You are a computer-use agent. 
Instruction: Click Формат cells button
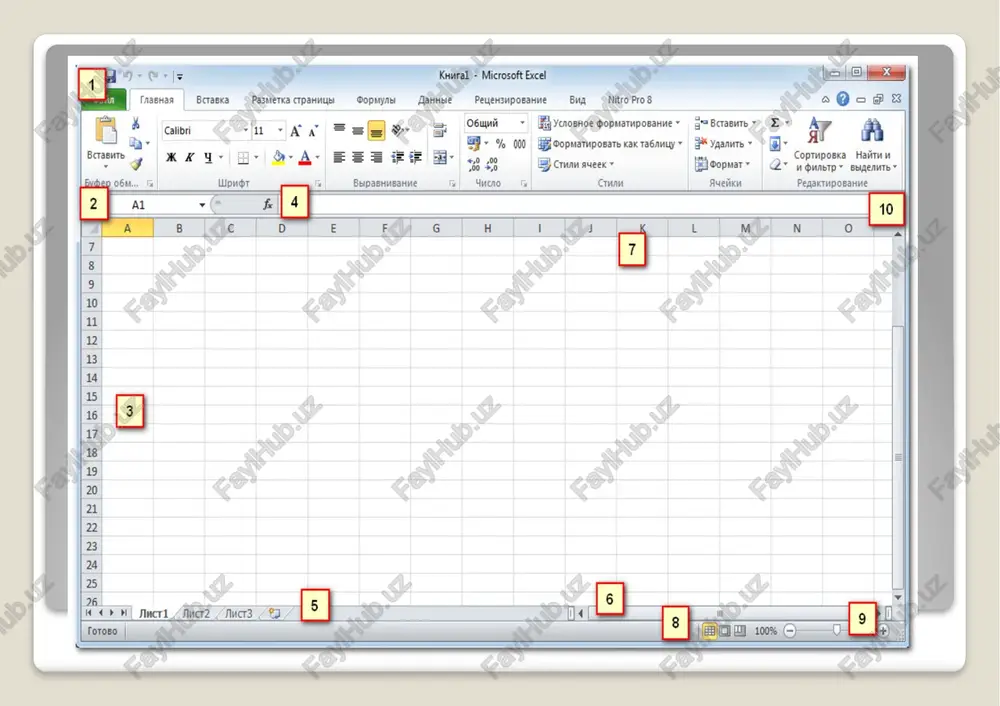722,164
